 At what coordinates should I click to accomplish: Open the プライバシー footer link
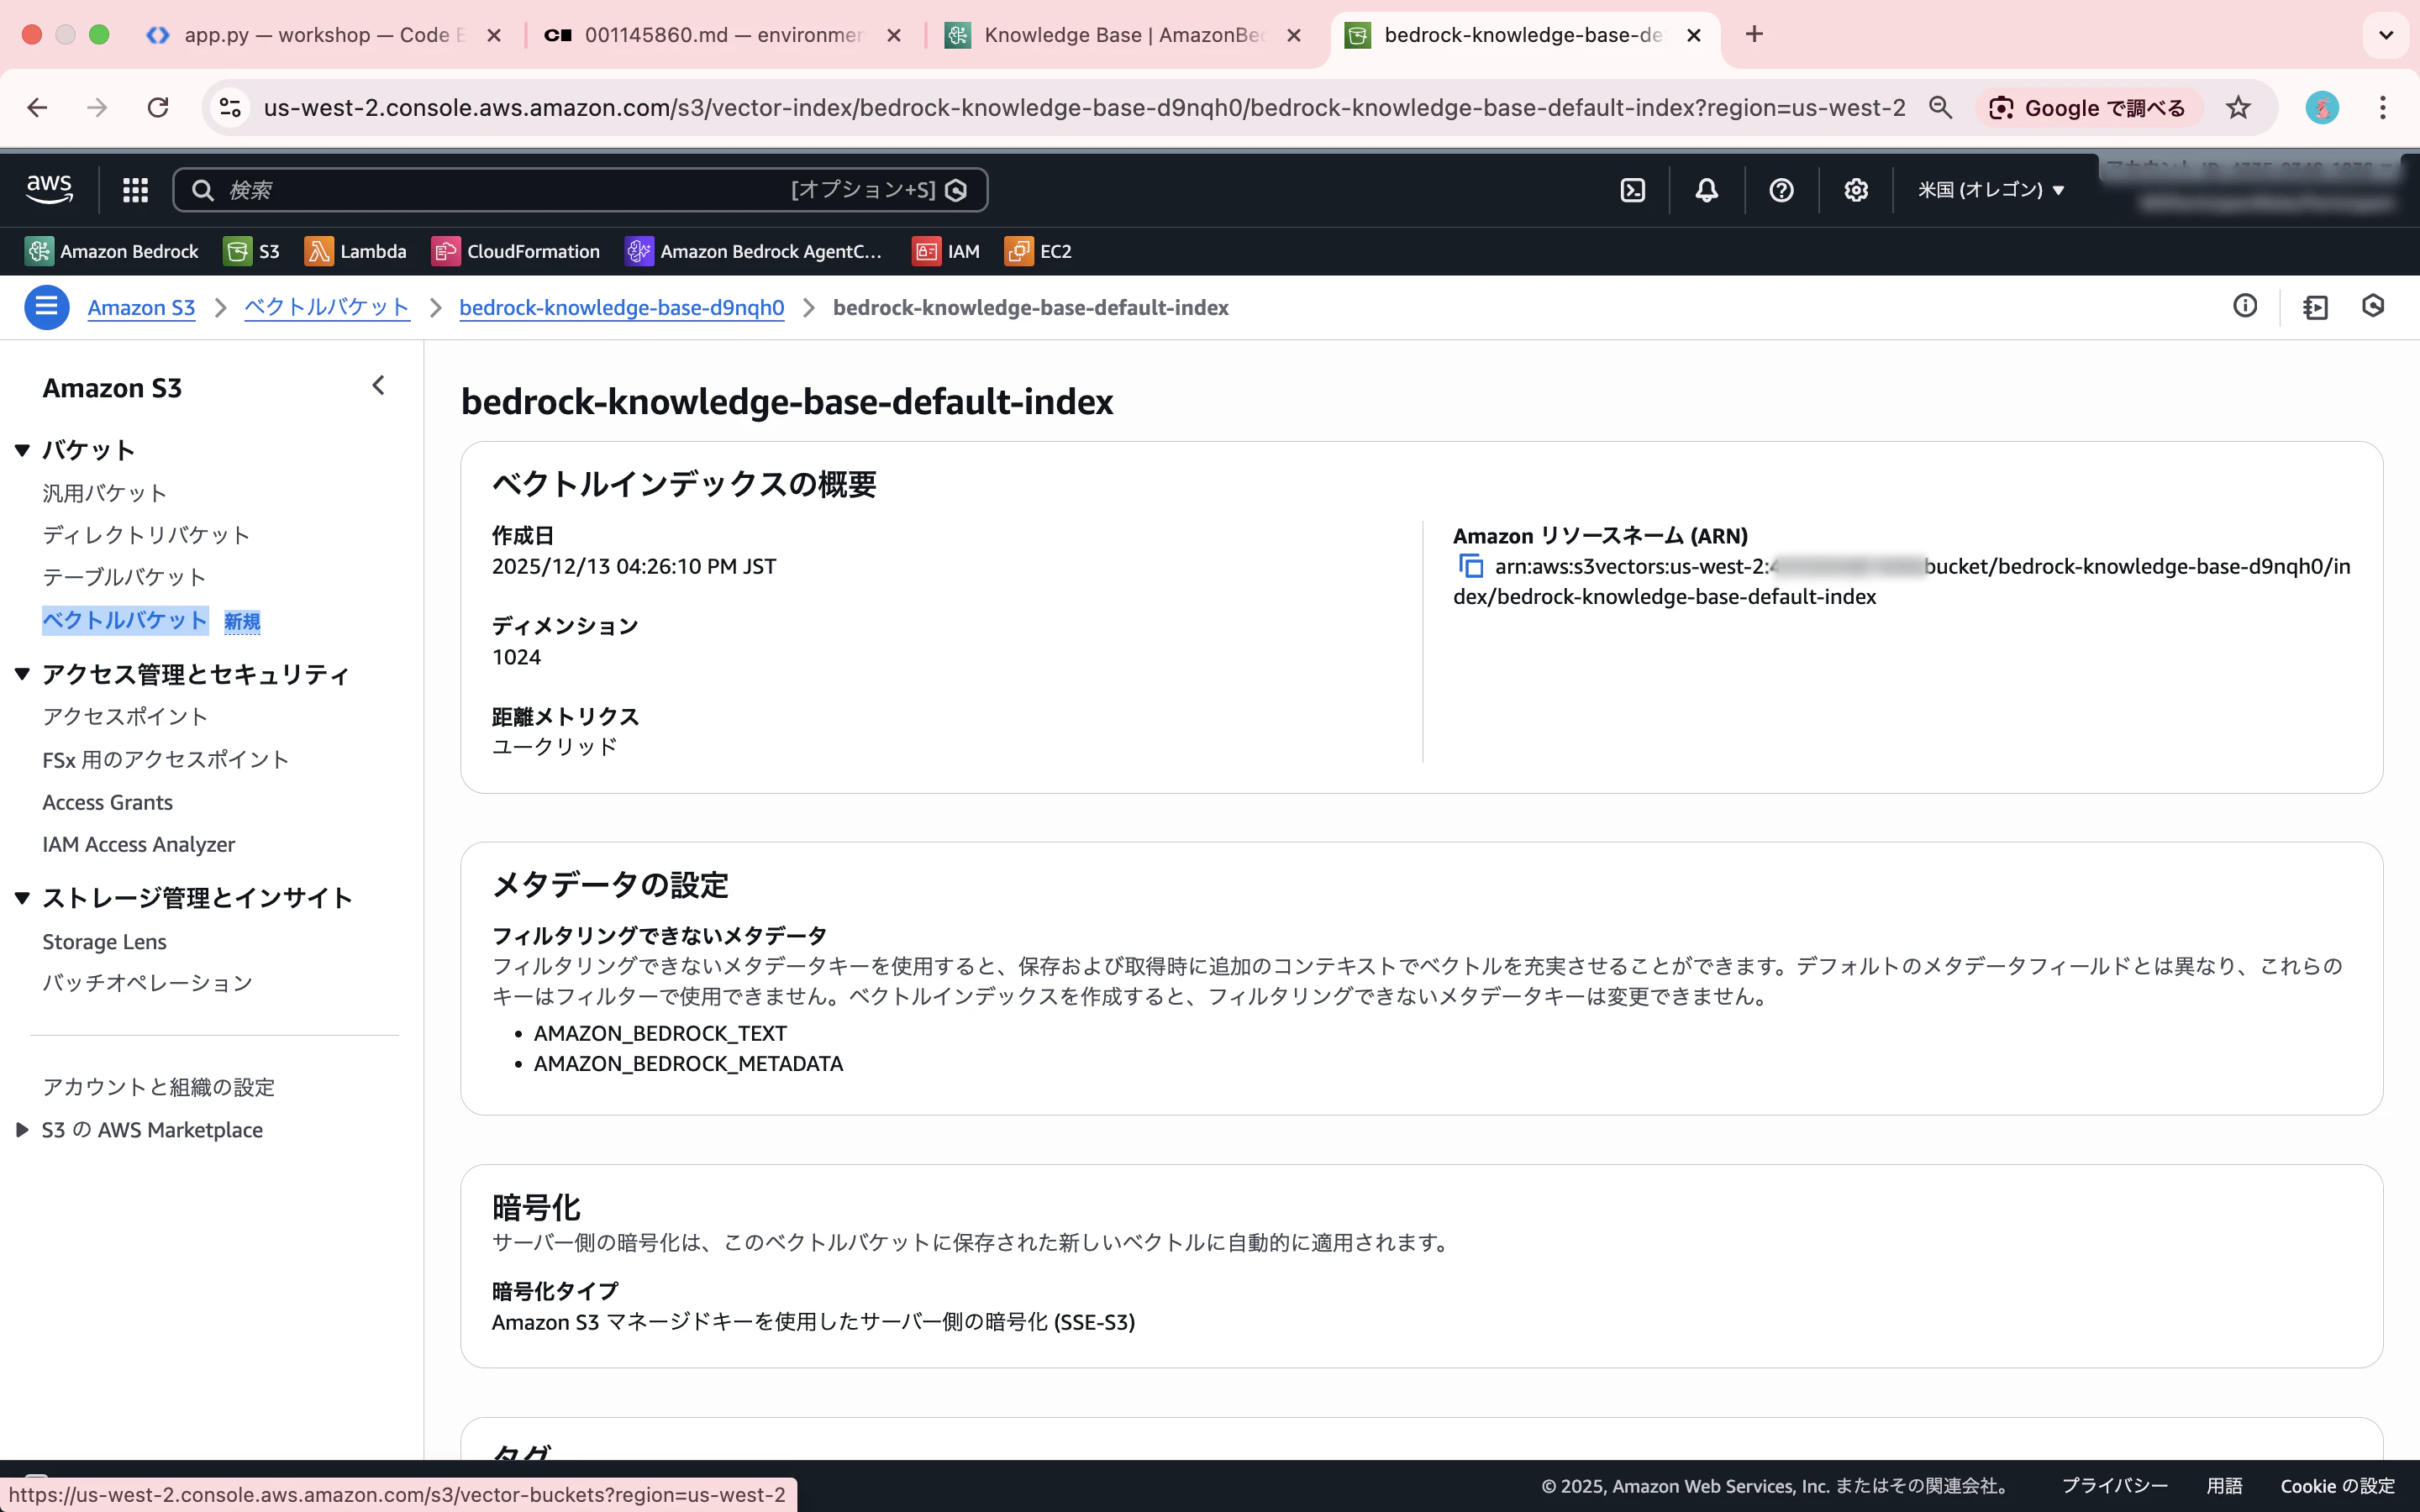click(x=2114, y=1486)
